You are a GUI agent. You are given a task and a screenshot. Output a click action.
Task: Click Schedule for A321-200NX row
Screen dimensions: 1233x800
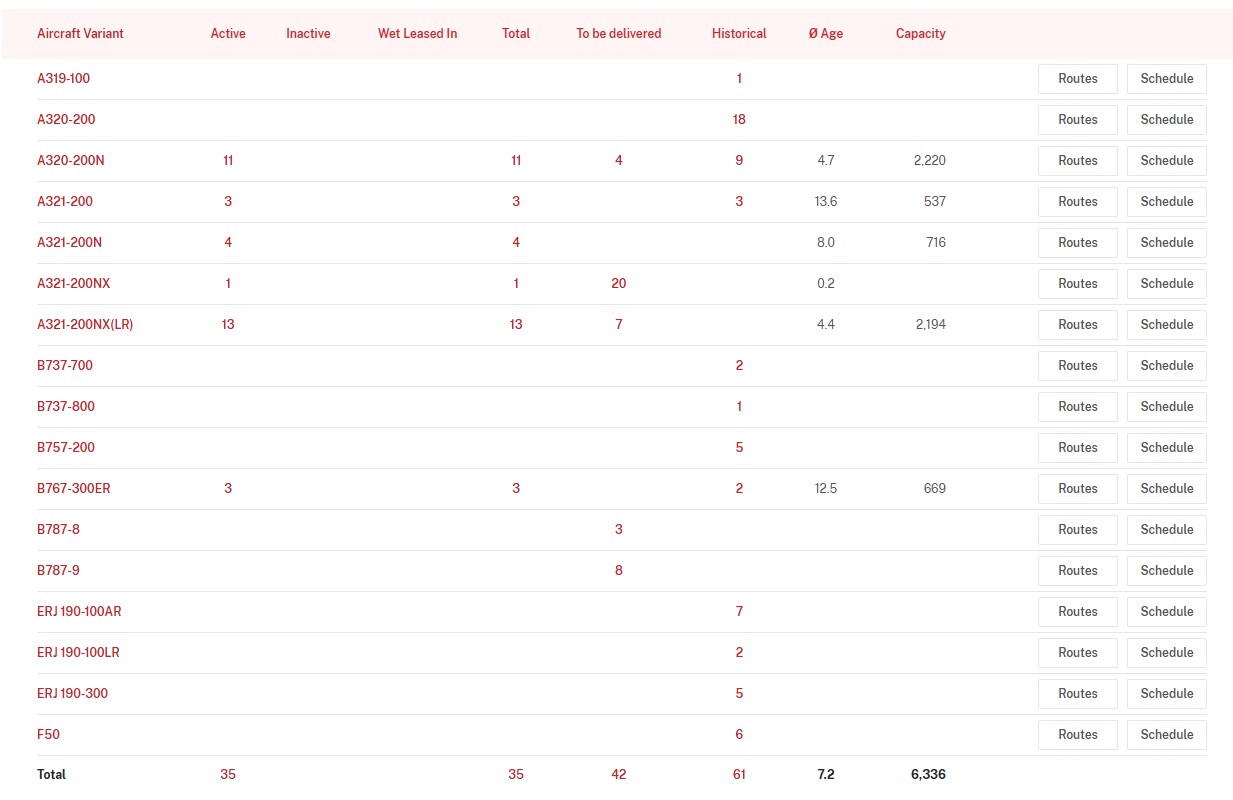point(1167,284)
